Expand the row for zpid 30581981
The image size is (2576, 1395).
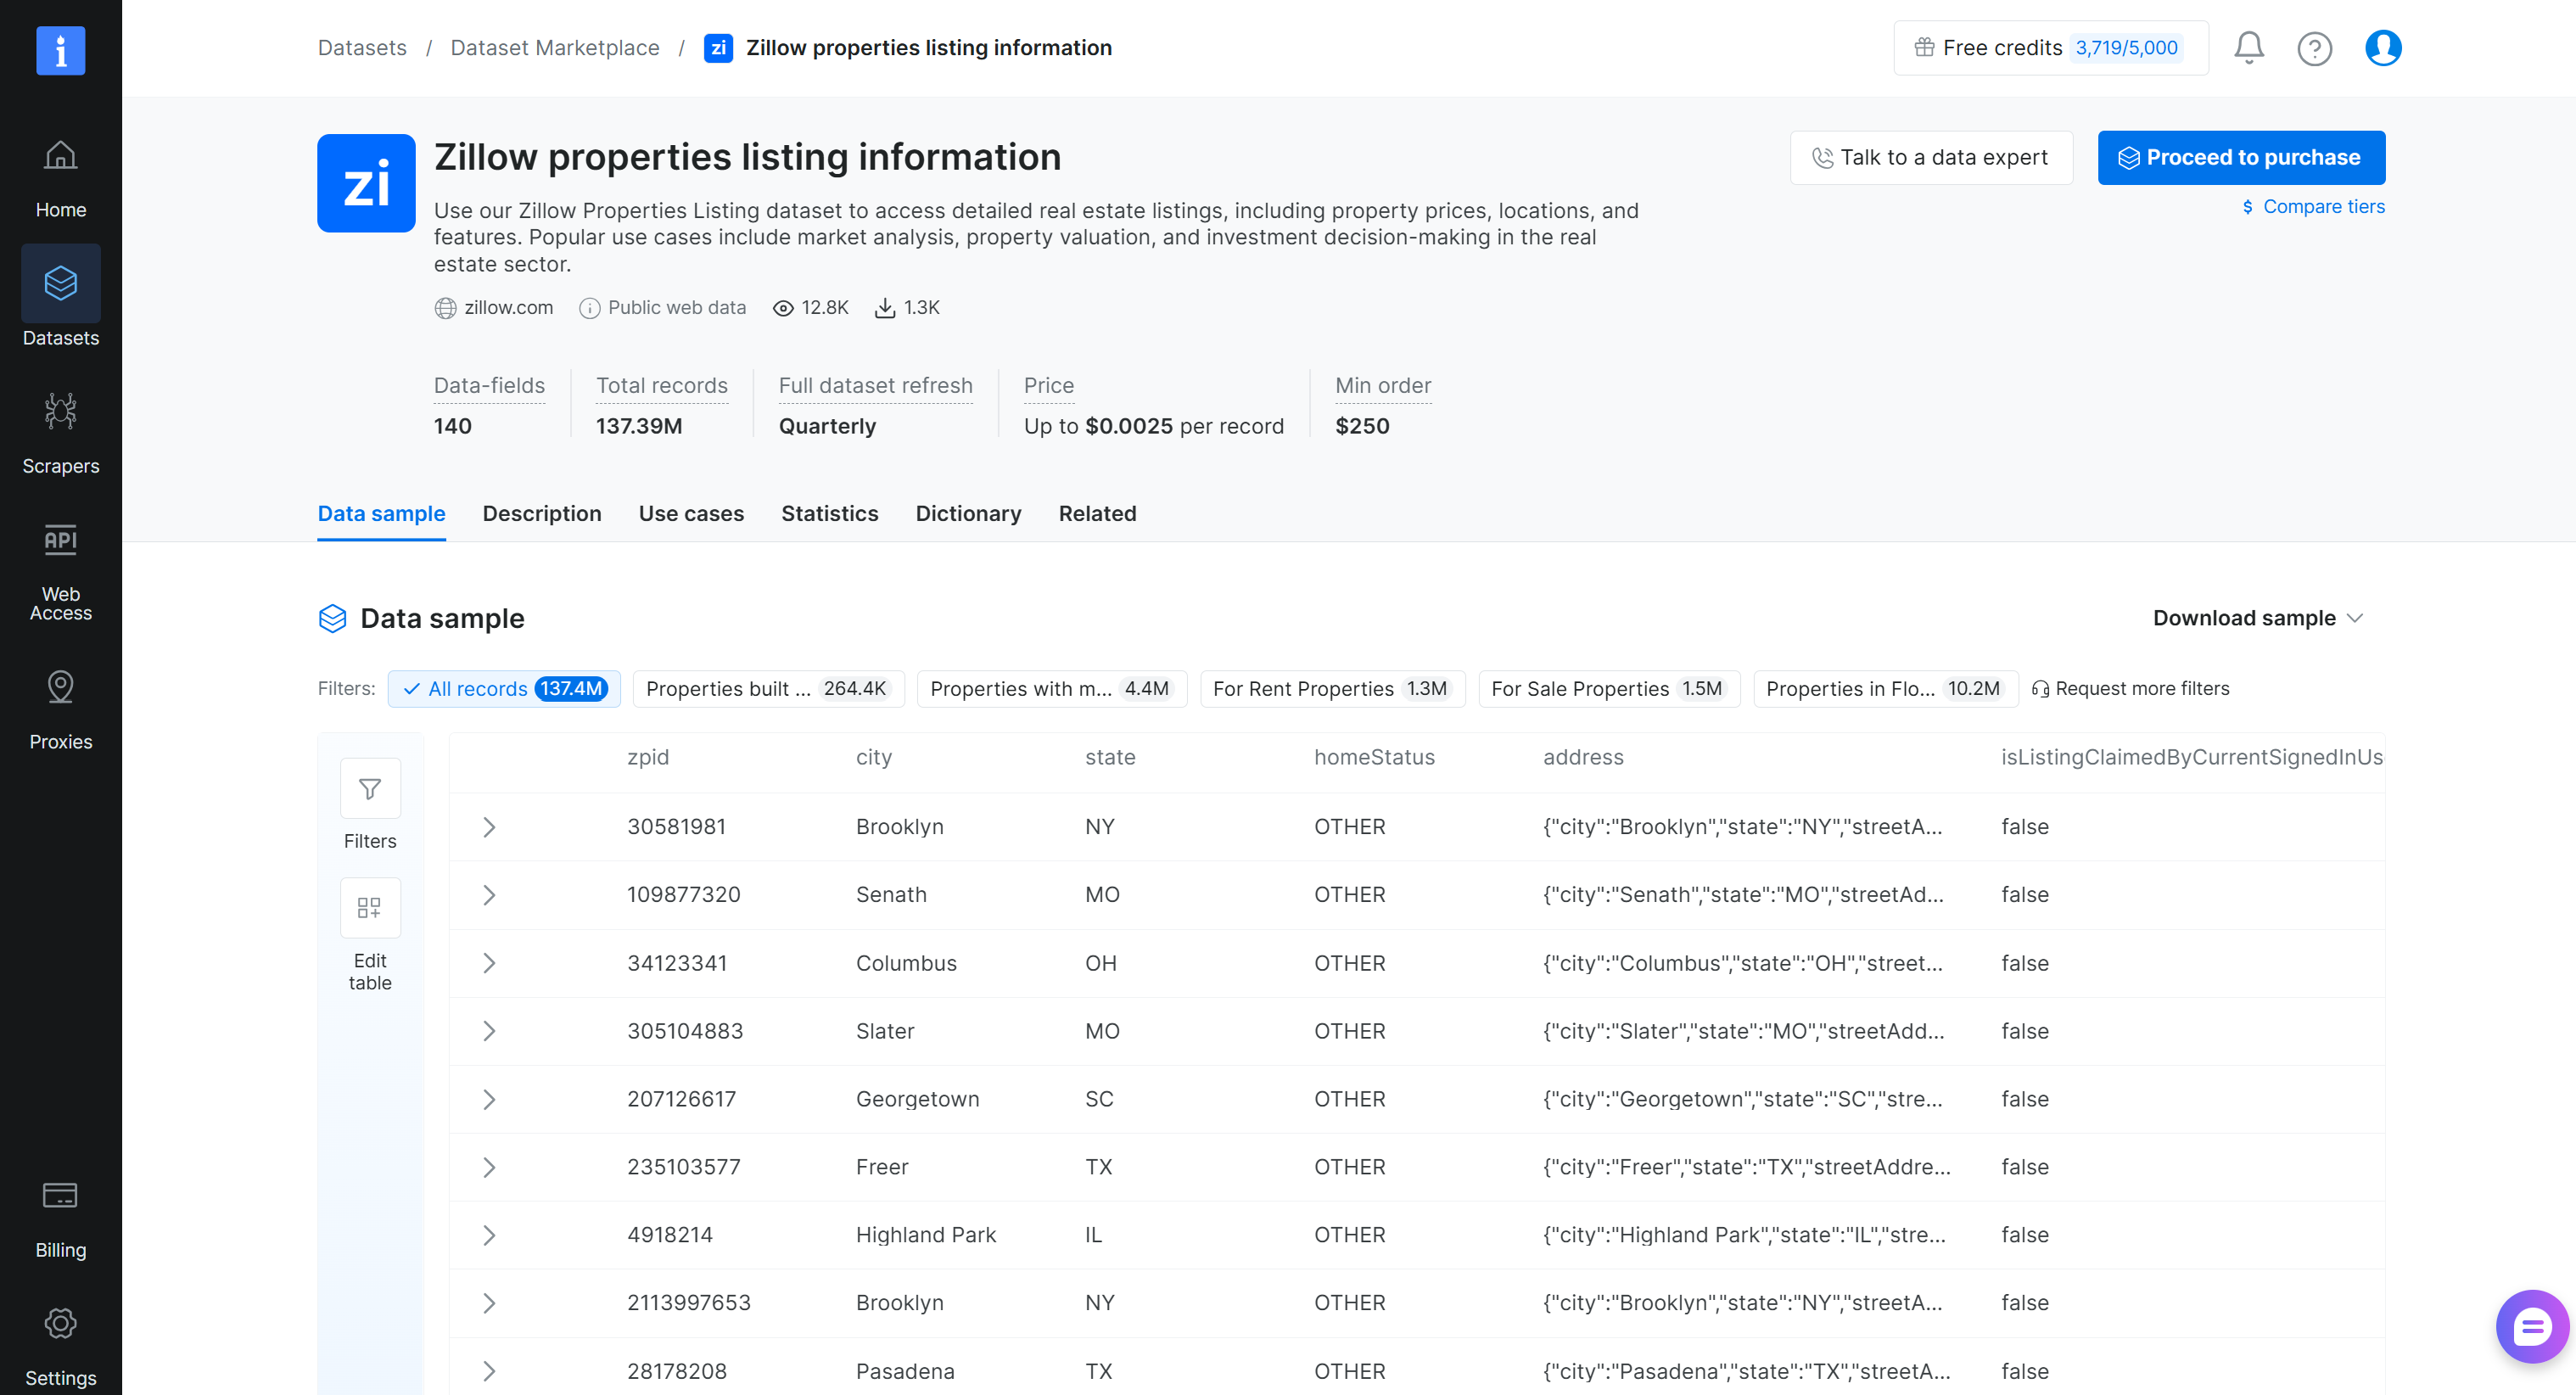(x=489, y=827)
